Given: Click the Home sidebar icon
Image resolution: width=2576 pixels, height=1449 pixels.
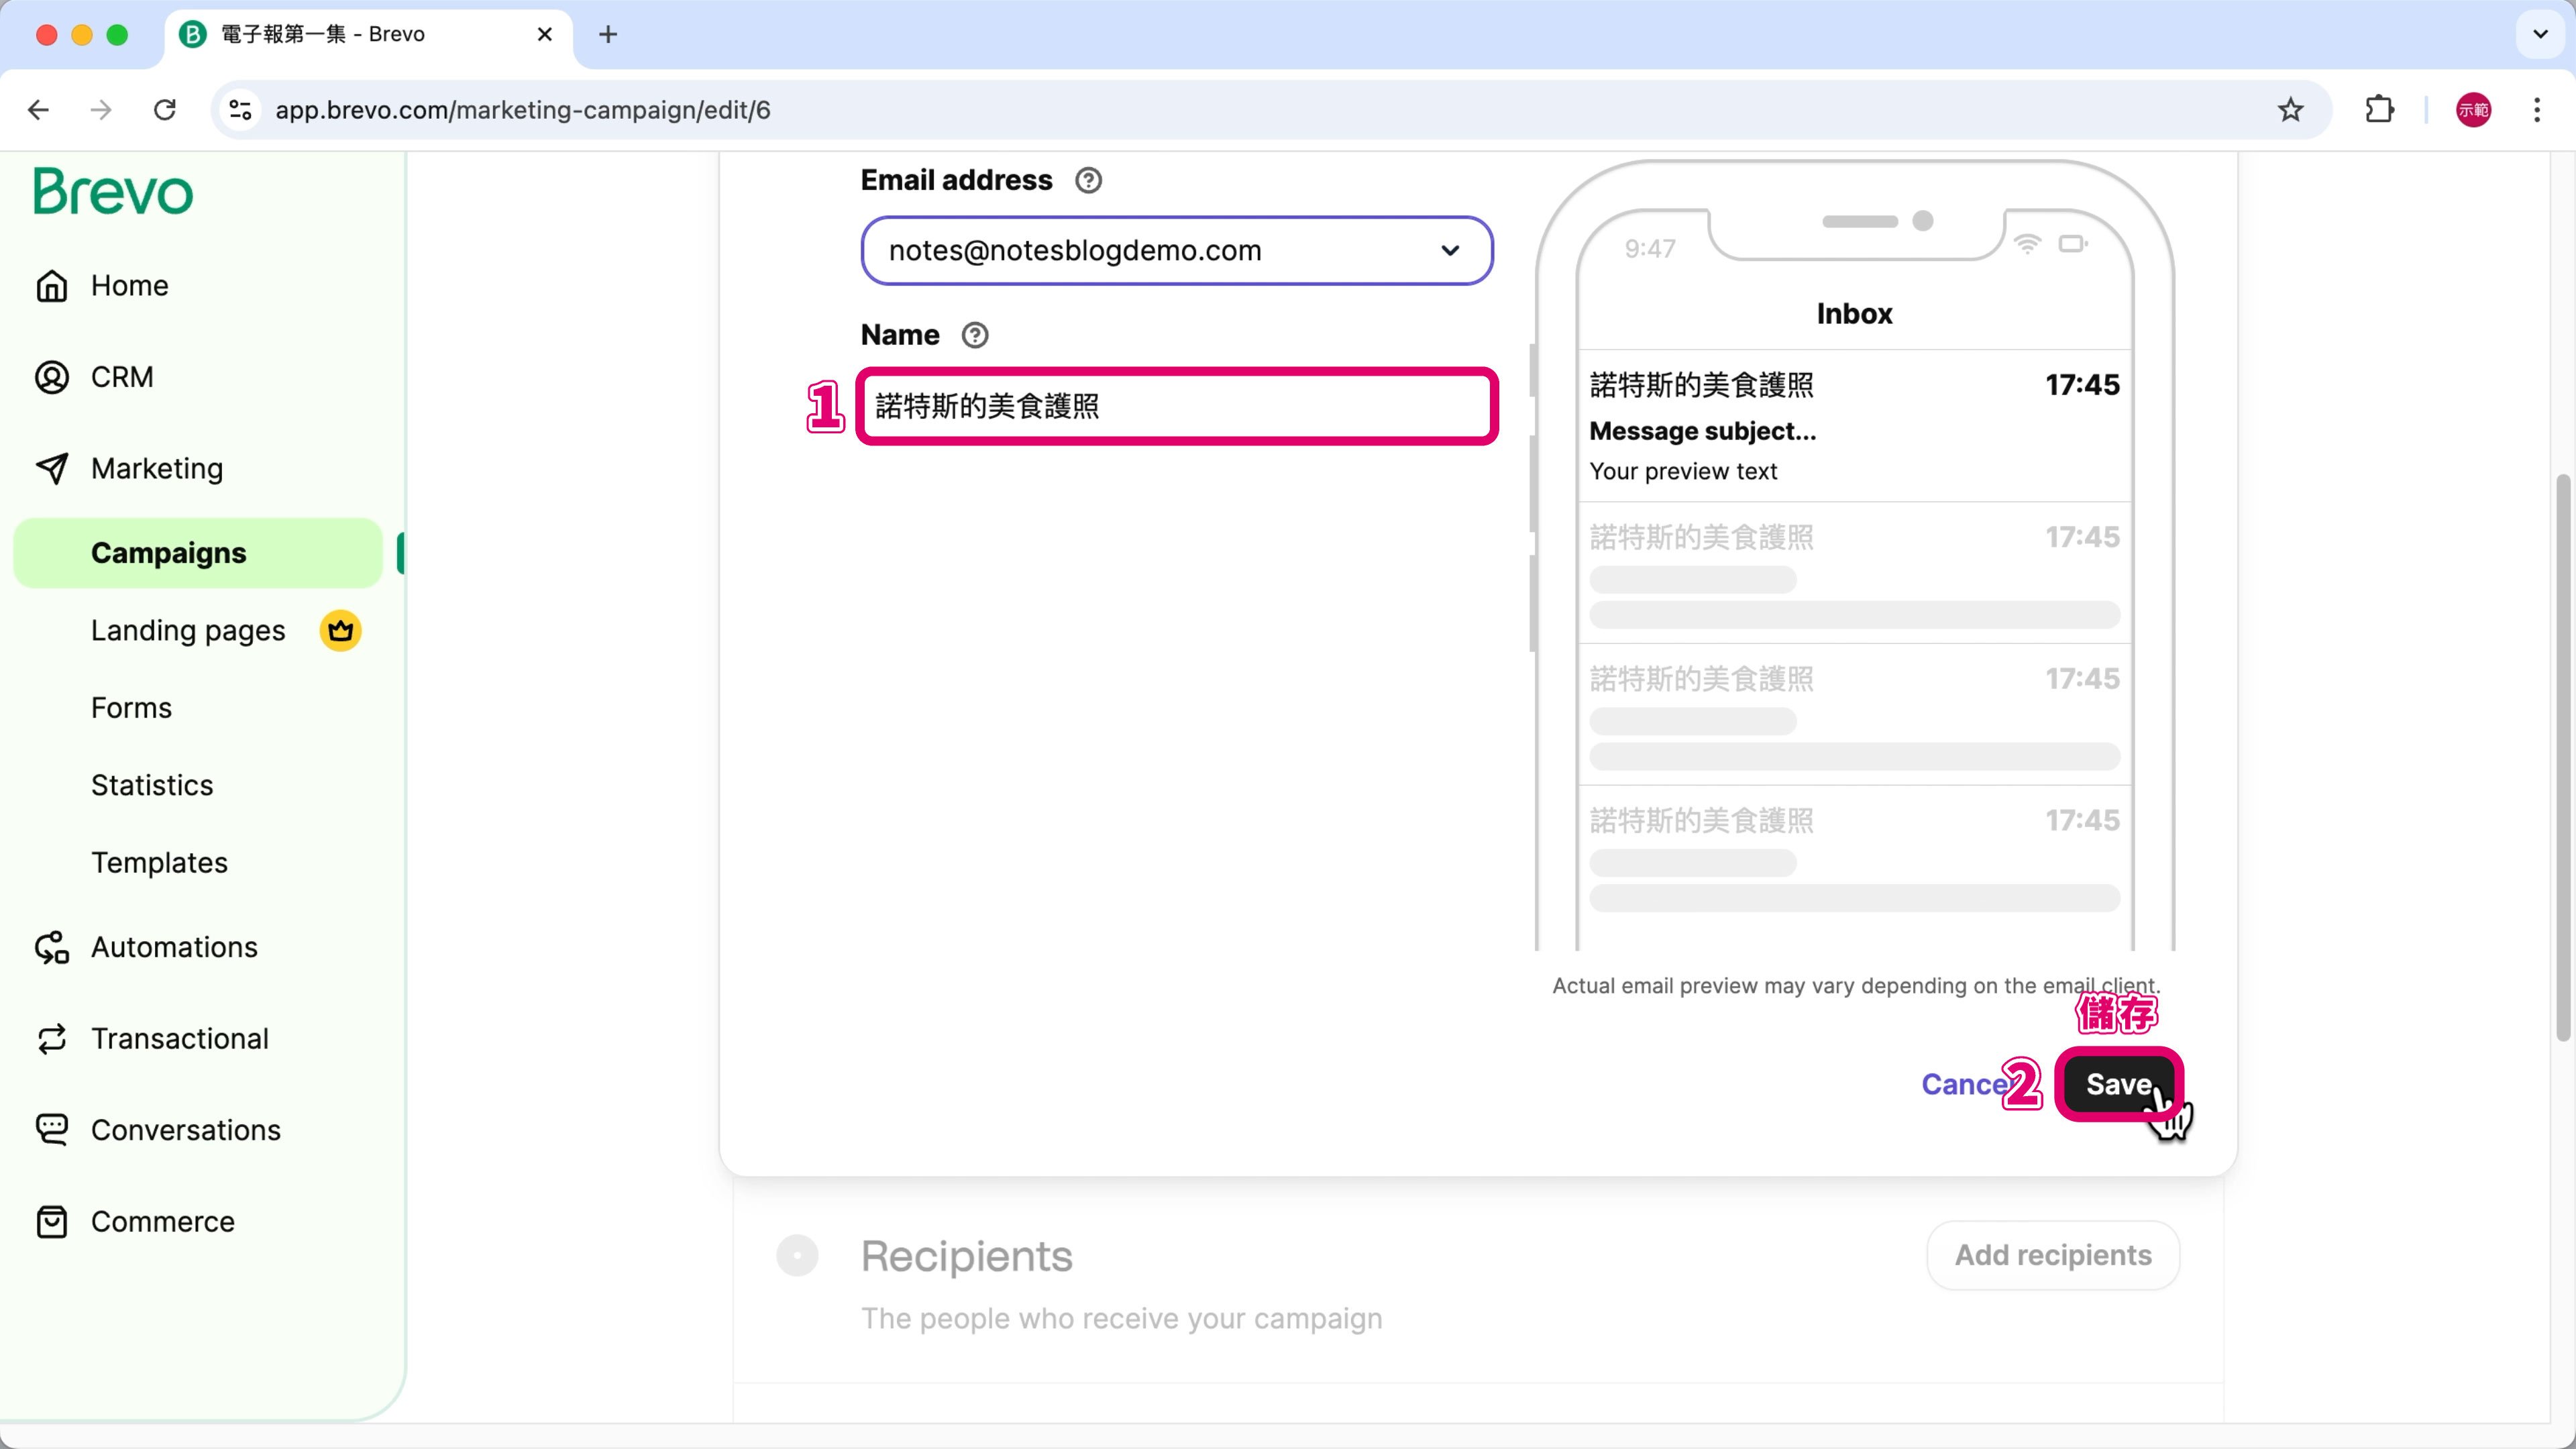Looking at the screenshot, I should tap(52, 286).
